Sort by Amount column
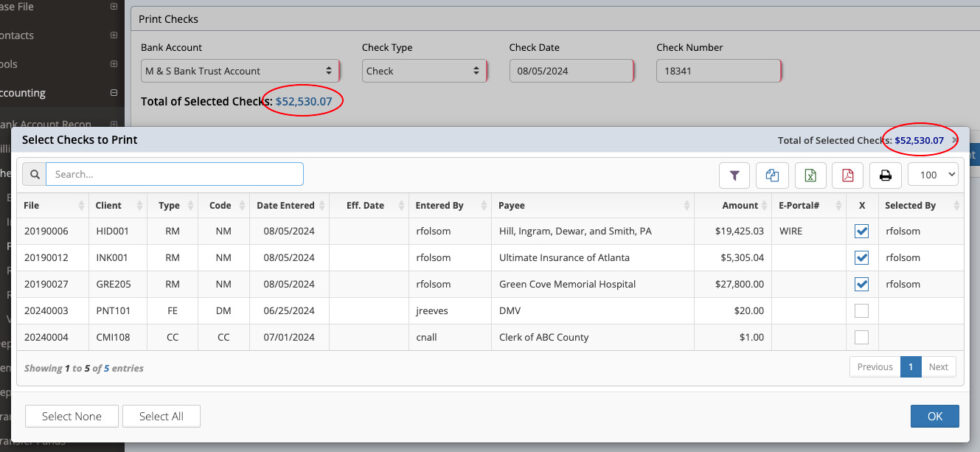The image size is (980, 452). coord(733,206)
